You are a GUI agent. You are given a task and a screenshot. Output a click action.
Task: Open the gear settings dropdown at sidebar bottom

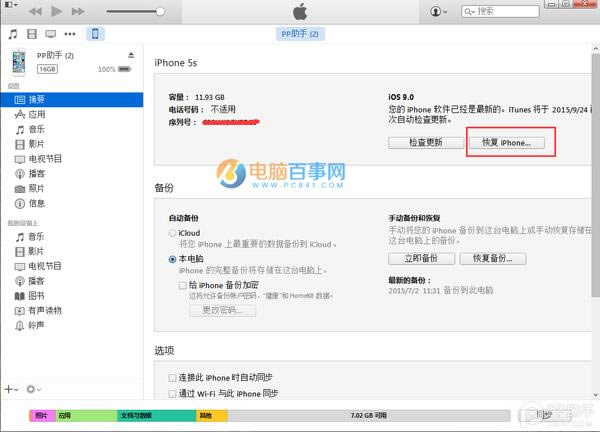pyautogui.click(x=34, y=389)
